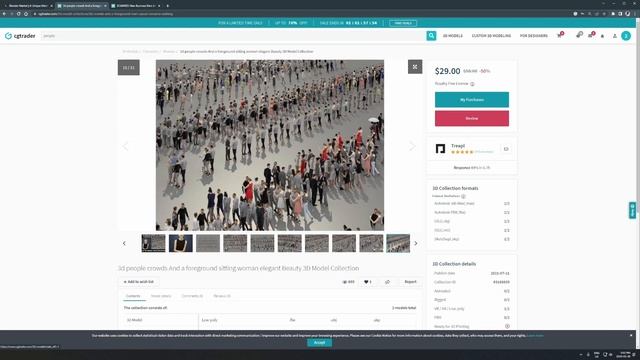Click the My Purchases button
Viewport: 640px width, 360px height.
472,100
